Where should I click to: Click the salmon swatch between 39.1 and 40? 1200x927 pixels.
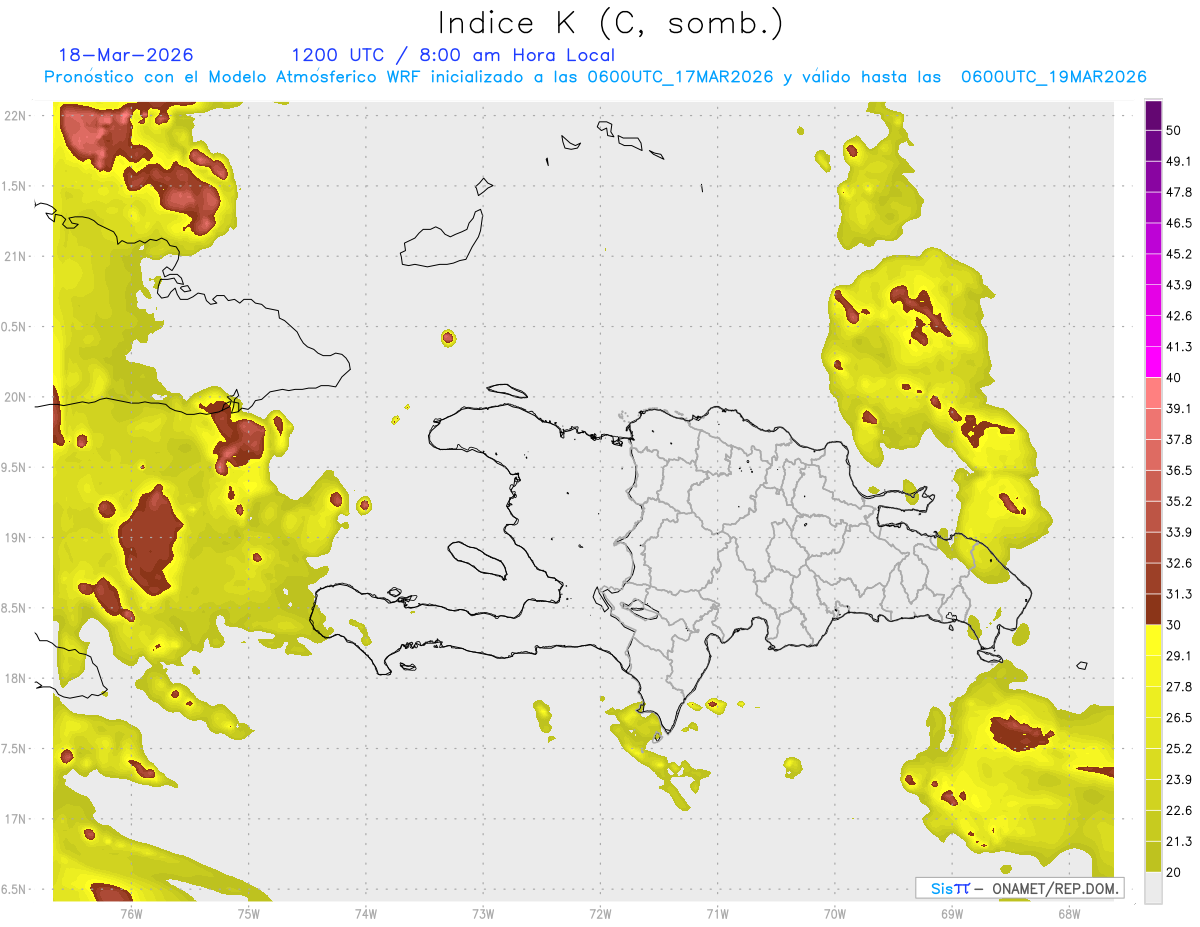point(1154,393)
